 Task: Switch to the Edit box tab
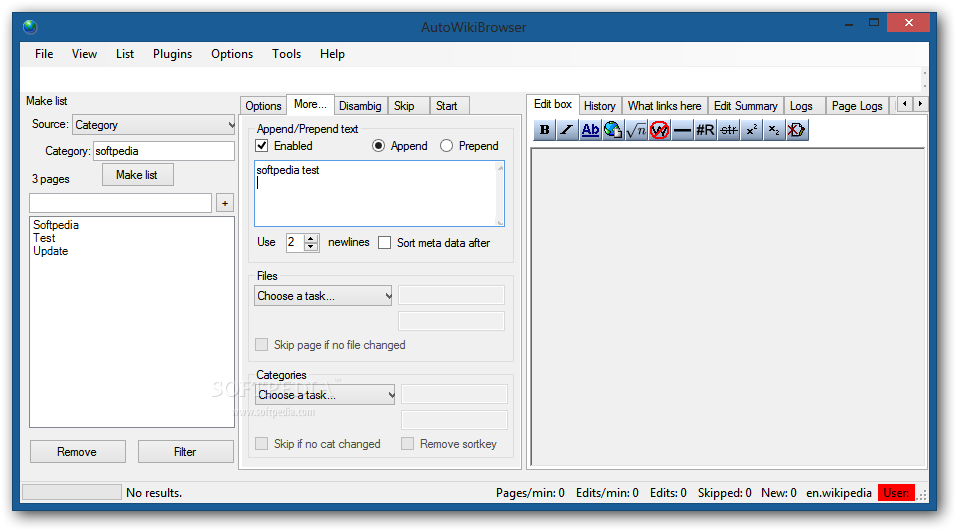[552, 104]
